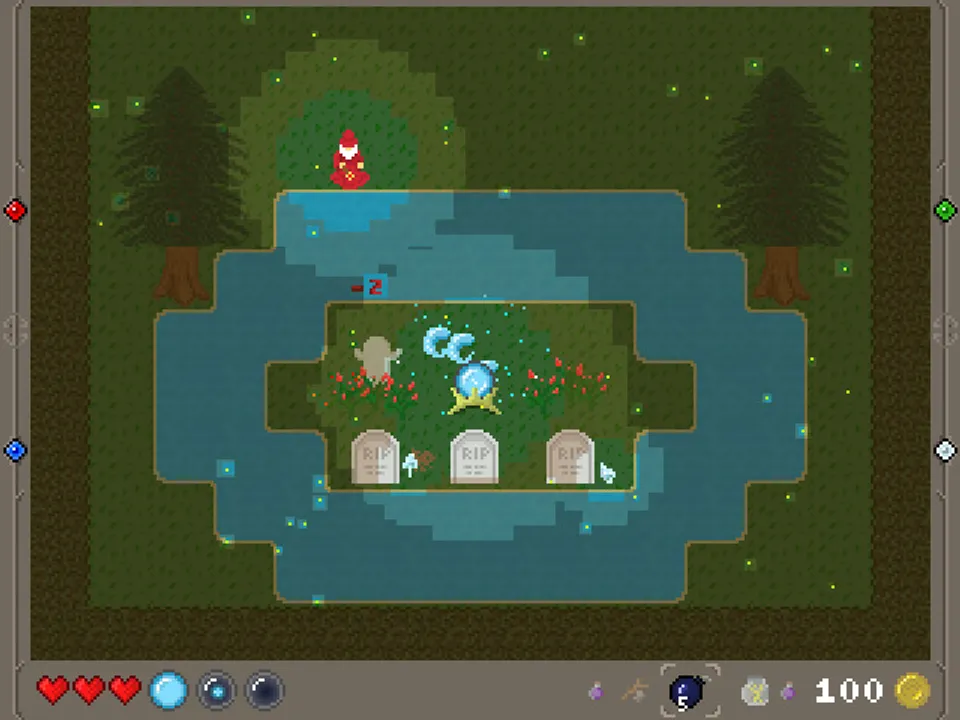Viewport: 960px width, 720px height.
Task: Click the last empty mana orb
Action: pos(264,691)
